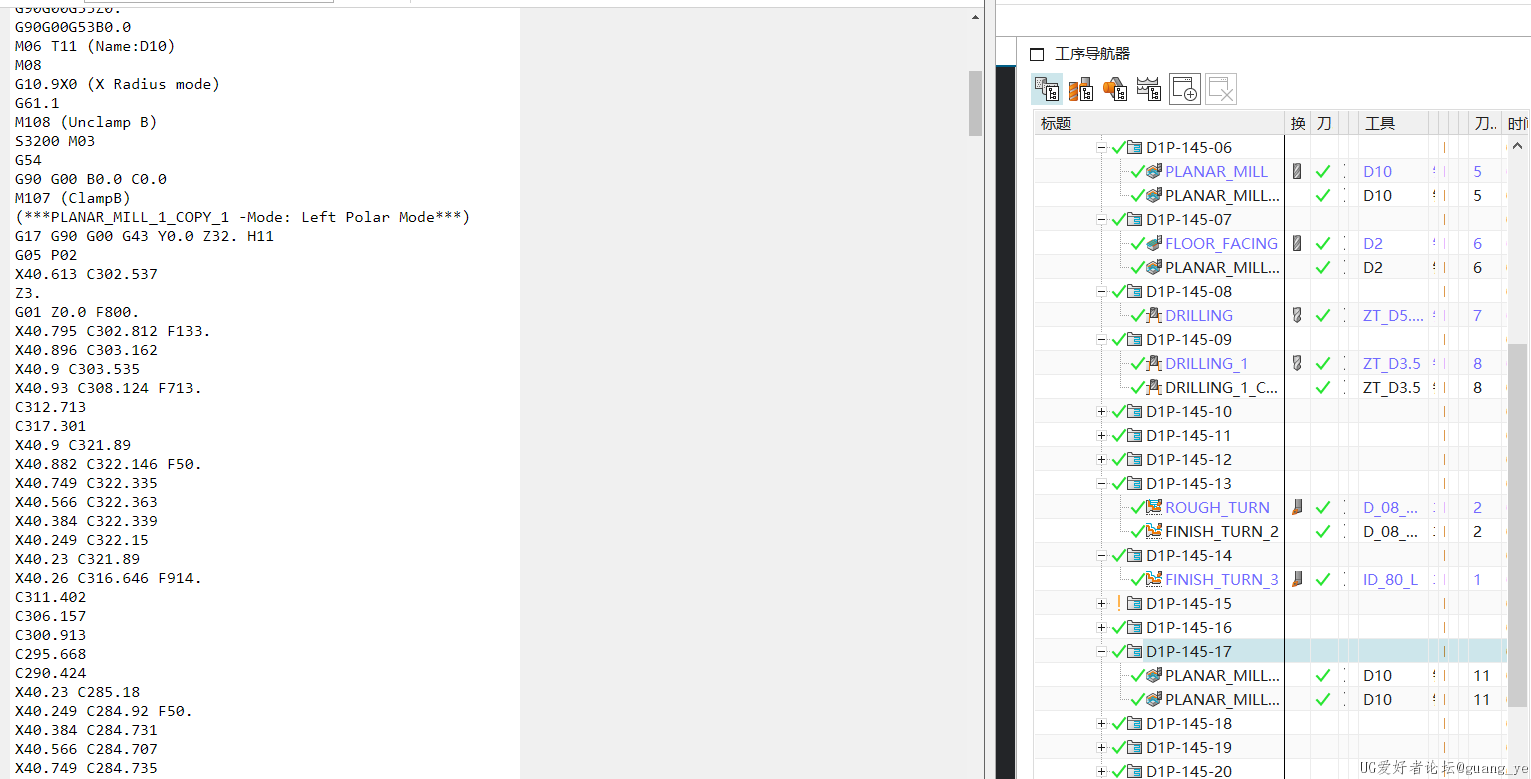
Task: Switch to Machining Method View
Action: (1149, 89)
